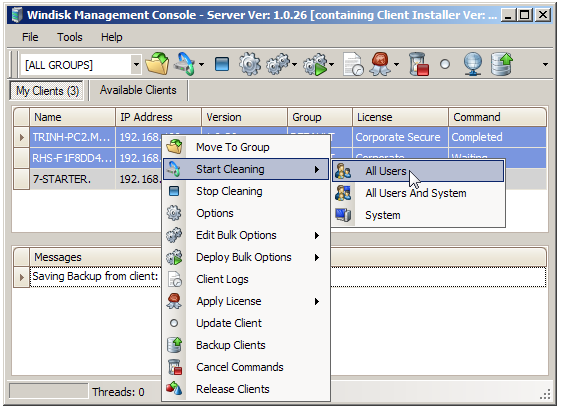Close the Windisk Management Console window

(542, 15)
